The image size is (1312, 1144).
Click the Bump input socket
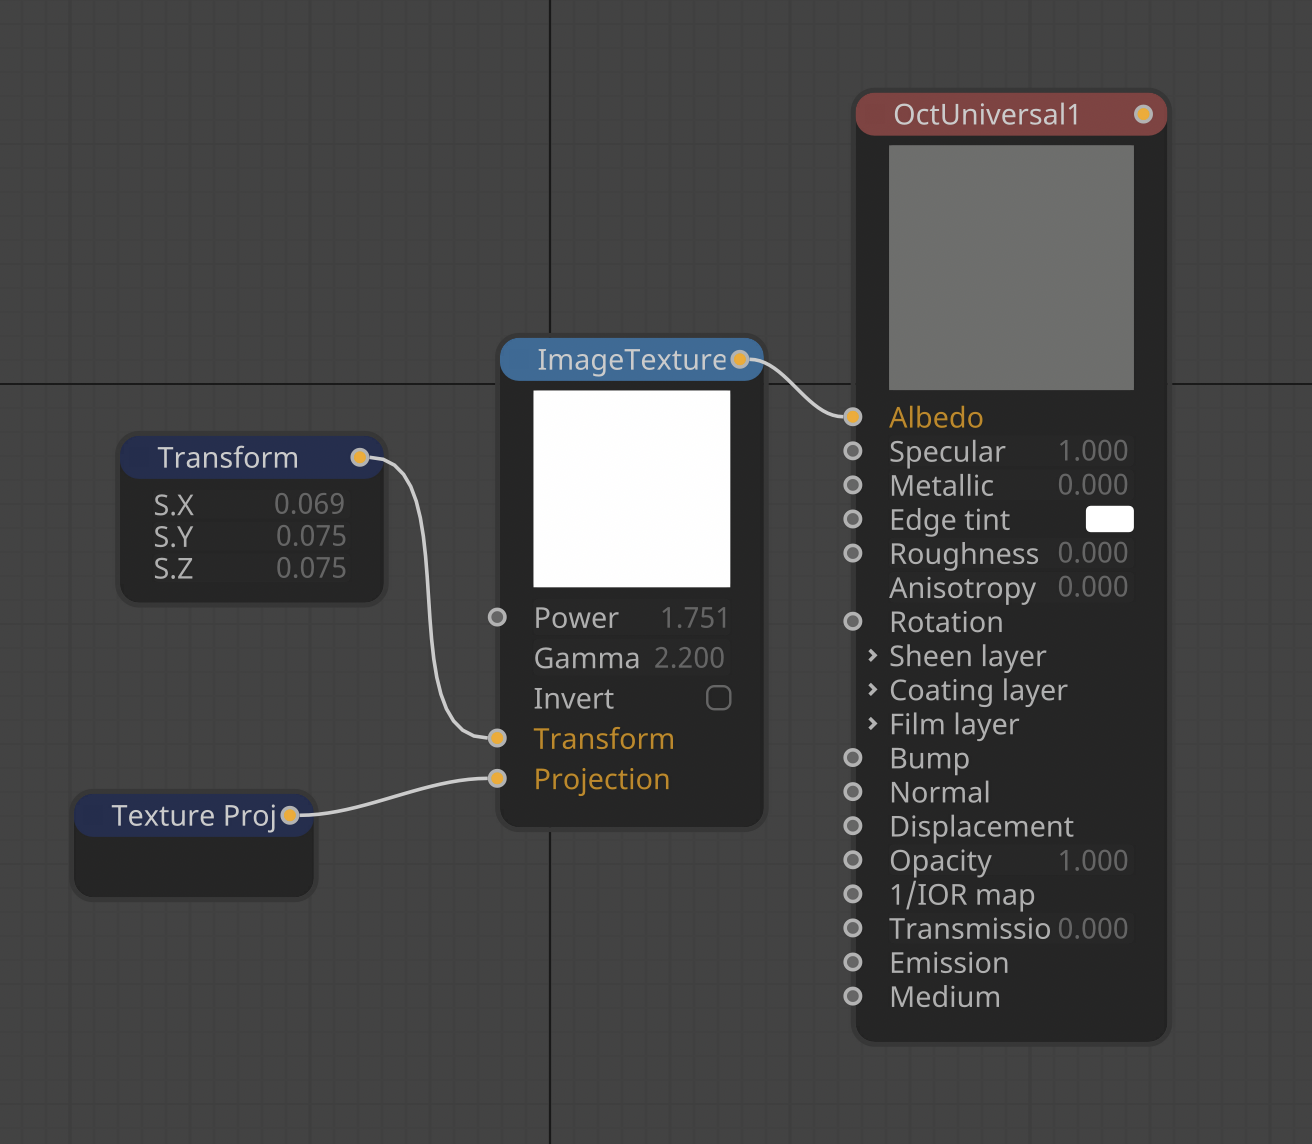853,758
